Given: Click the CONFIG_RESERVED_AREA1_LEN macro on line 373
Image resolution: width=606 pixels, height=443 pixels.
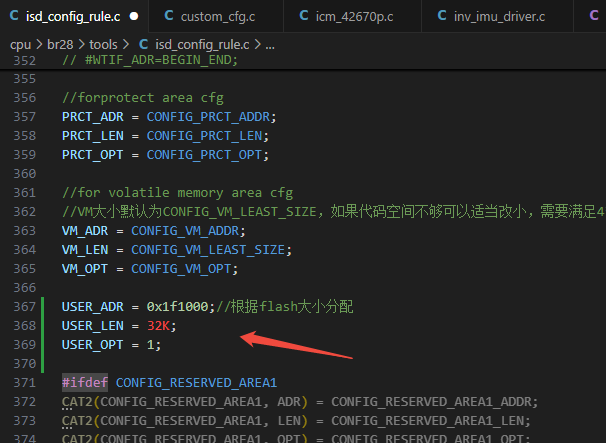Looking at the screenshot, I should (427, 421).
